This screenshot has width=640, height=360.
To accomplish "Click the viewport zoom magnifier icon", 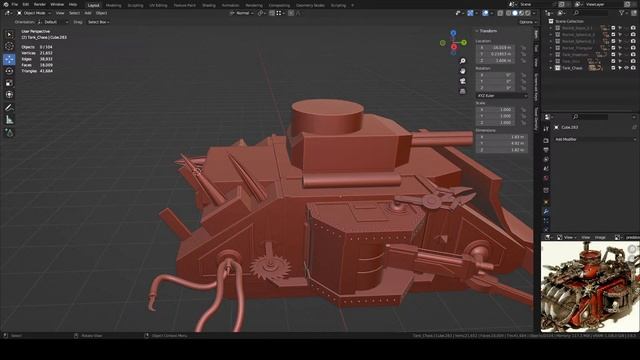I will 462,61.
